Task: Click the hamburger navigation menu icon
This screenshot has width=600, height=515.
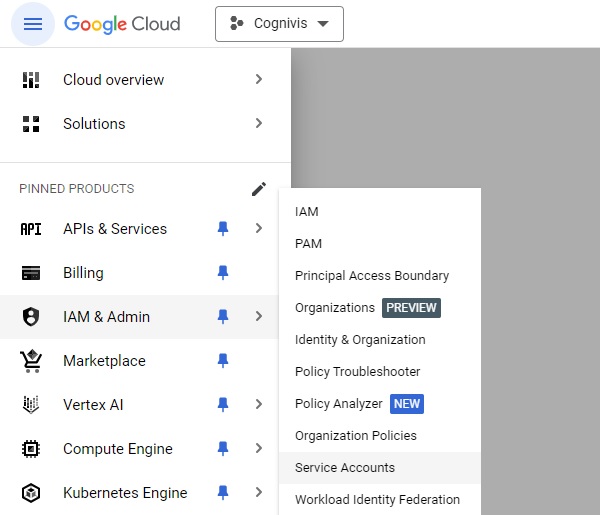Action: pyautogui.click(x=33, y=24)
